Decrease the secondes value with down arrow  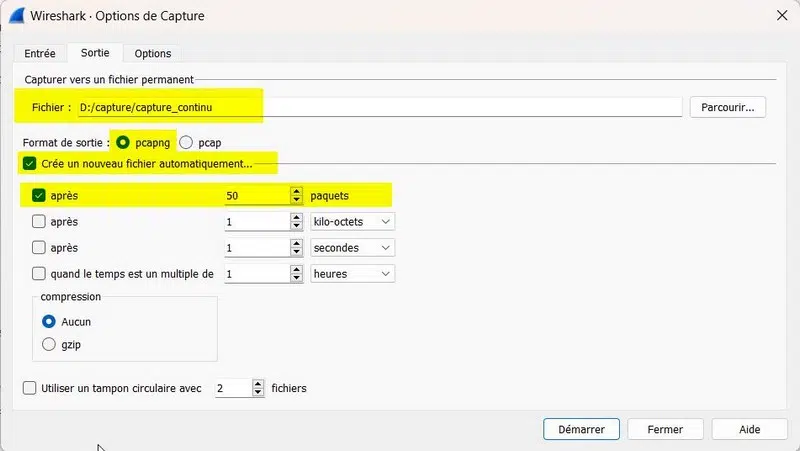click(x=296, y=252)
